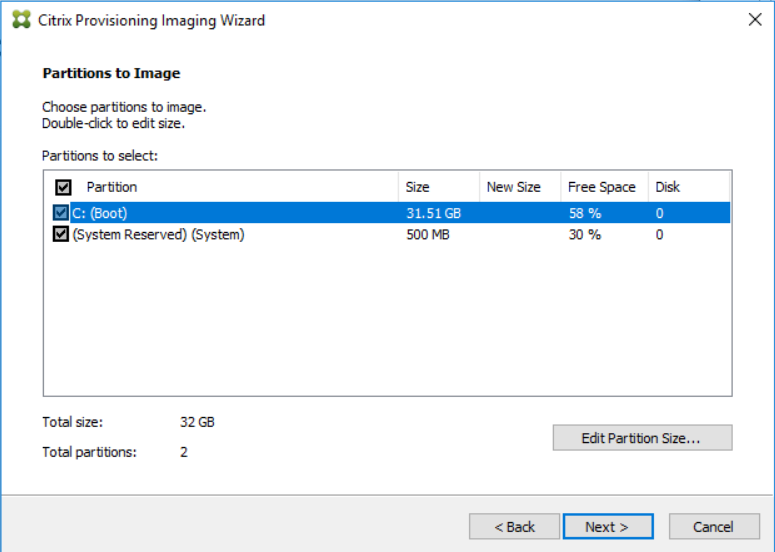
Task: Click the 30 % free space value
Action: click(x=585, y=234)
